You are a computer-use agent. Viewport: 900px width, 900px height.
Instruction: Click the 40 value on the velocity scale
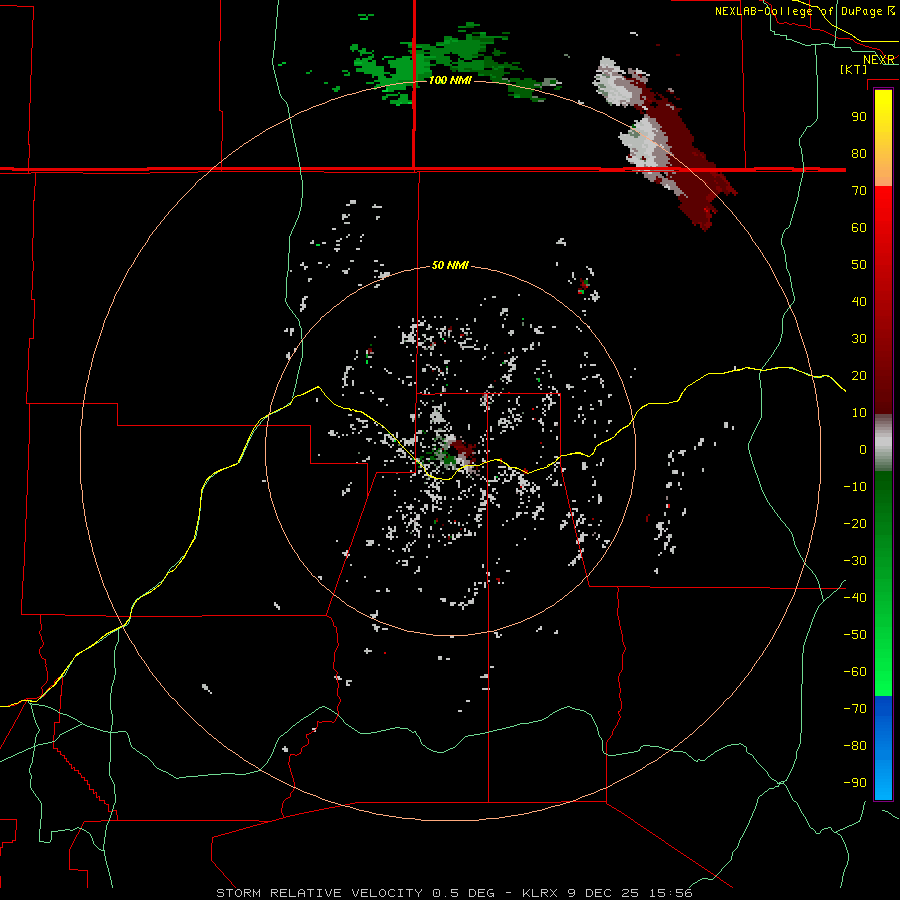pos(859,301)
